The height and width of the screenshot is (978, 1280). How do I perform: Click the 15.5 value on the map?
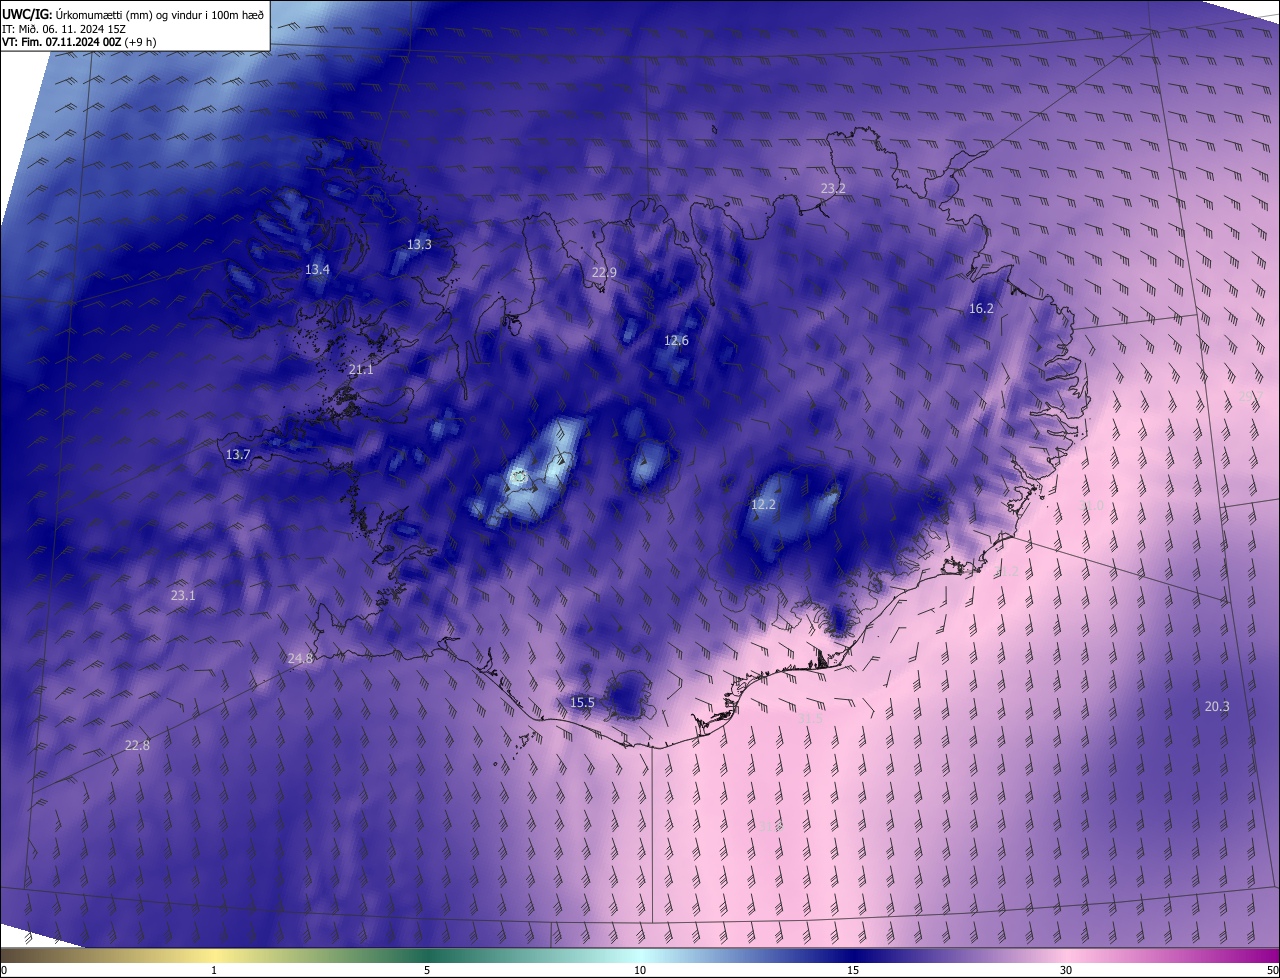582,702
